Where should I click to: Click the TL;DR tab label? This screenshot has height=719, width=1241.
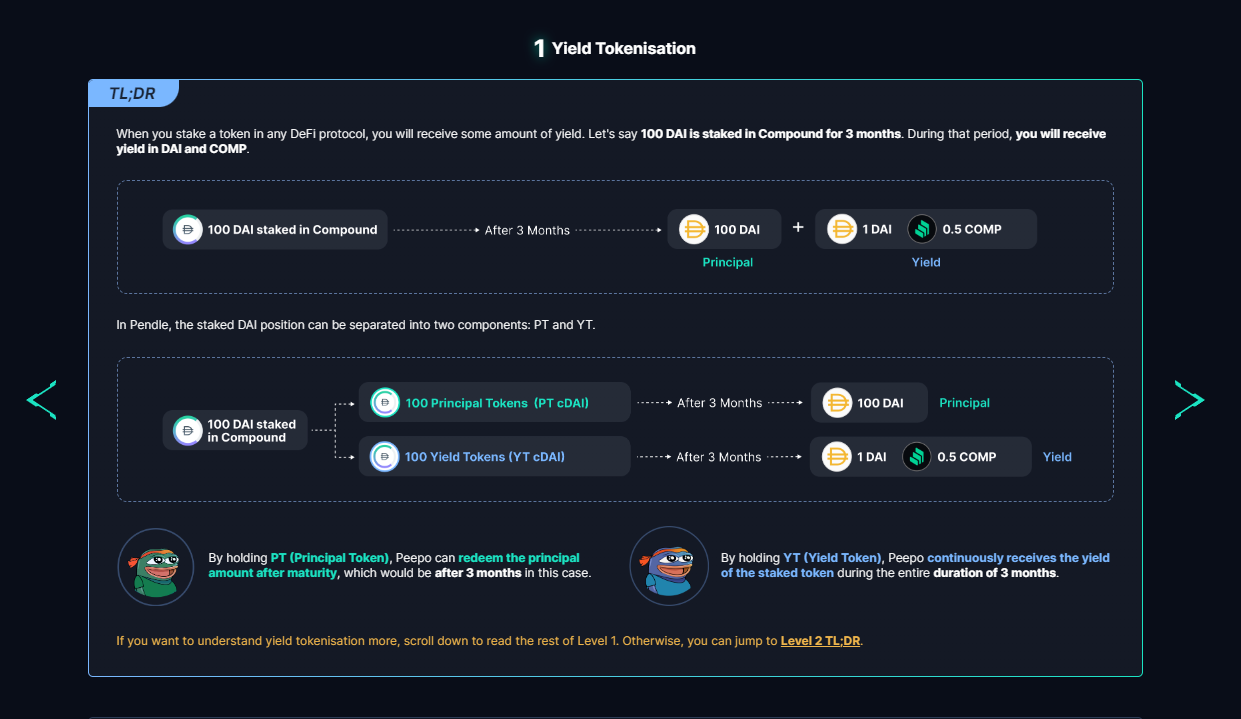(133, 94)
